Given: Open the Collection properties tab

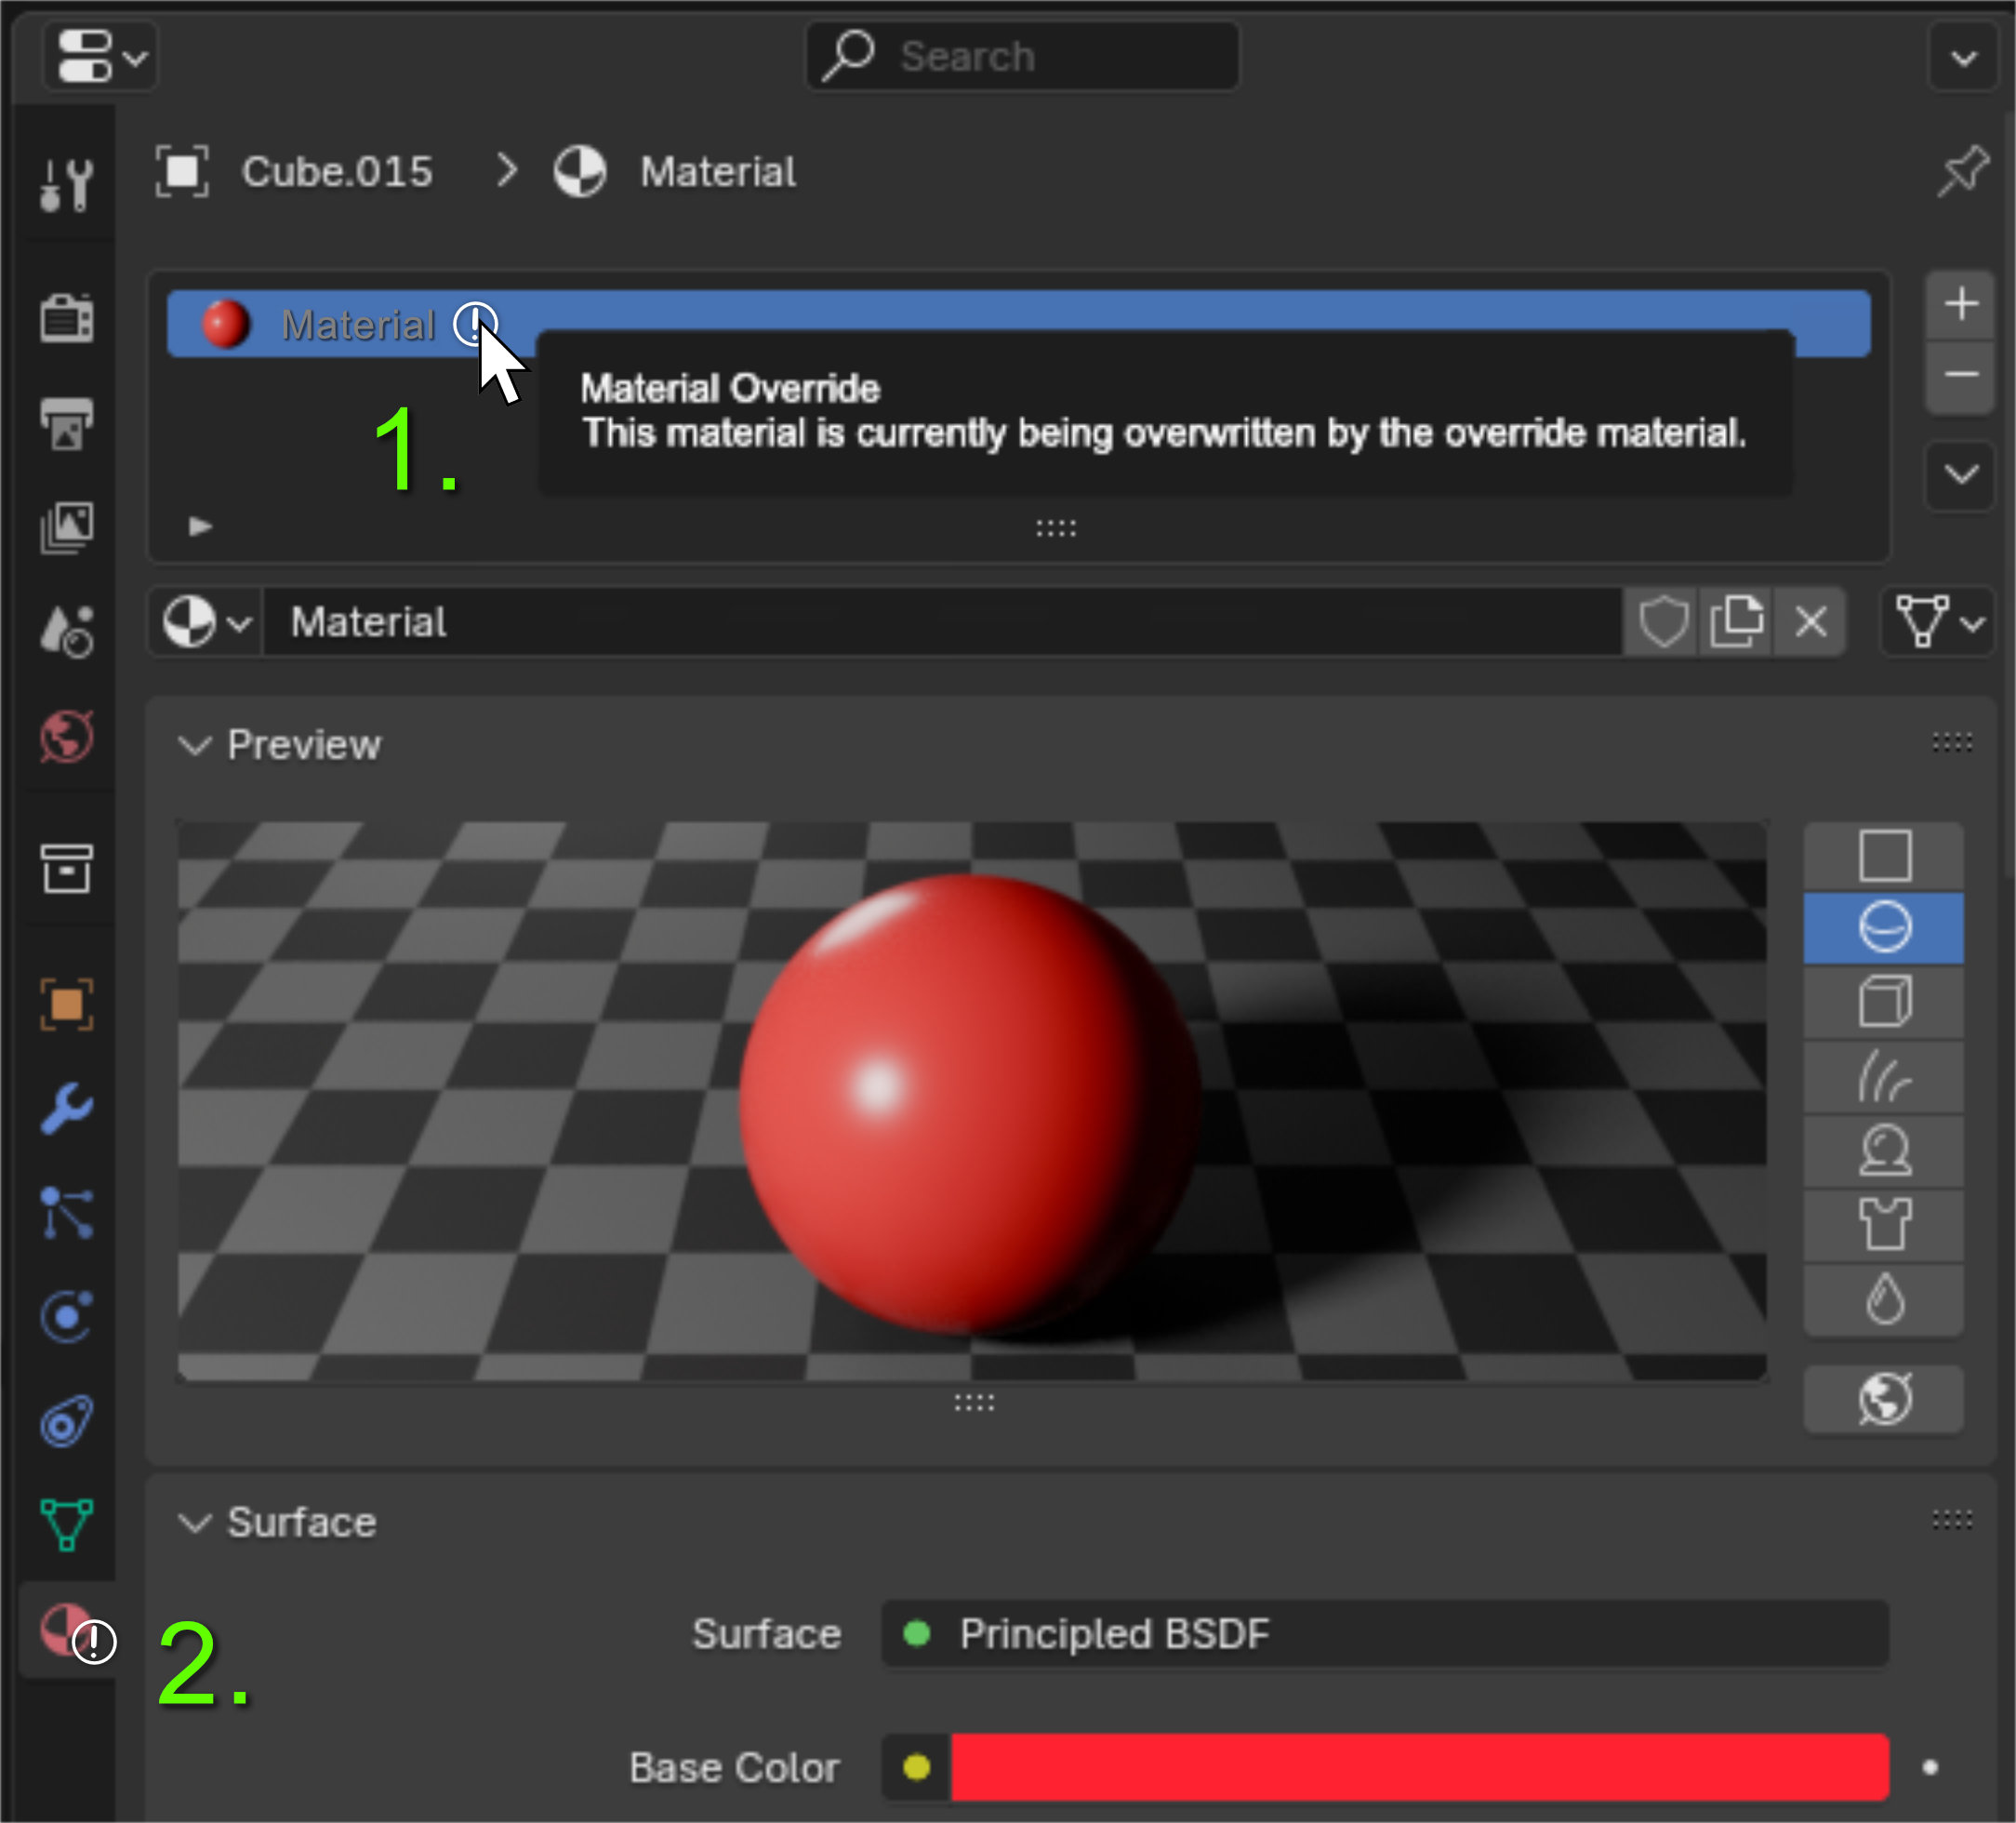Looking at the screenshot, I should pyautogui.click(x=67, y=867).
